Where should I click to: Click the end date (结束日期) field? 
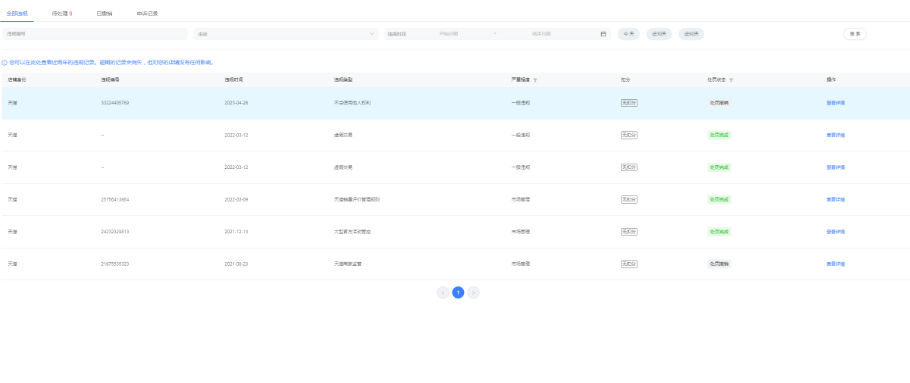point(541,34)
